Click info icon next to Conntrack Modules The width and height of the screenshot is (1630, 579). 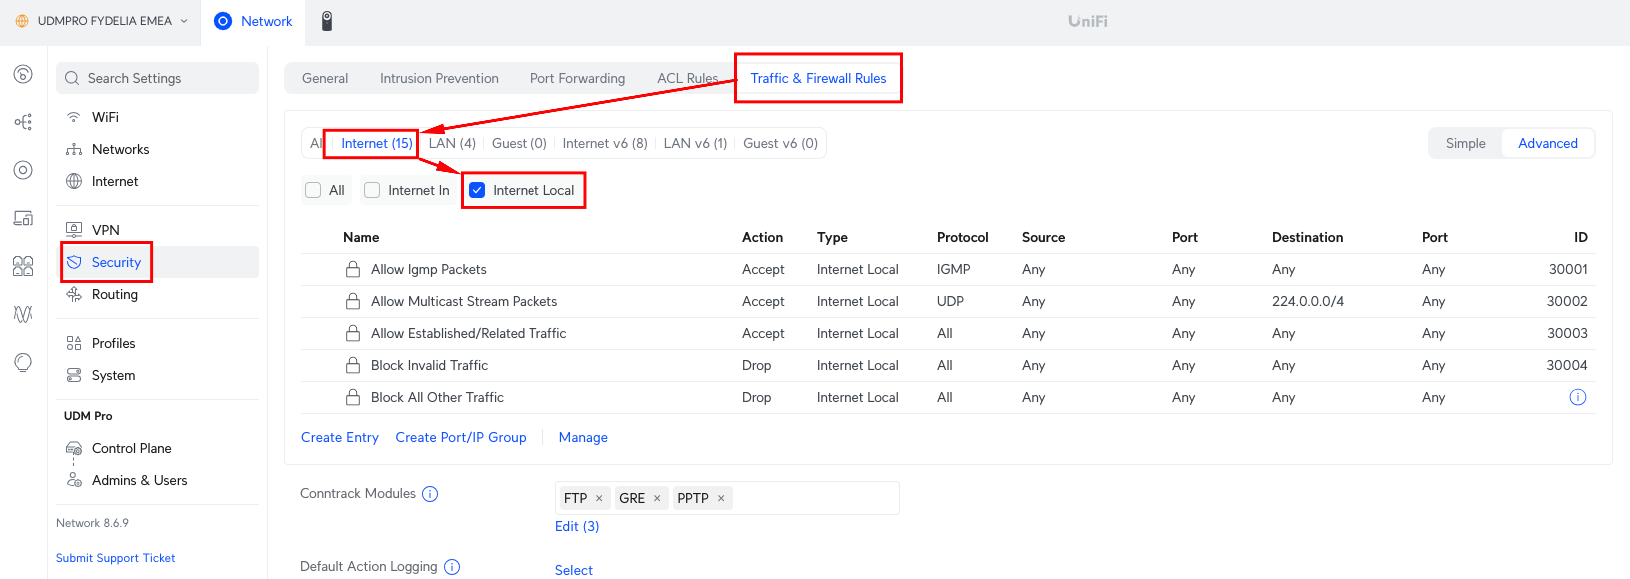coord(430,494)
